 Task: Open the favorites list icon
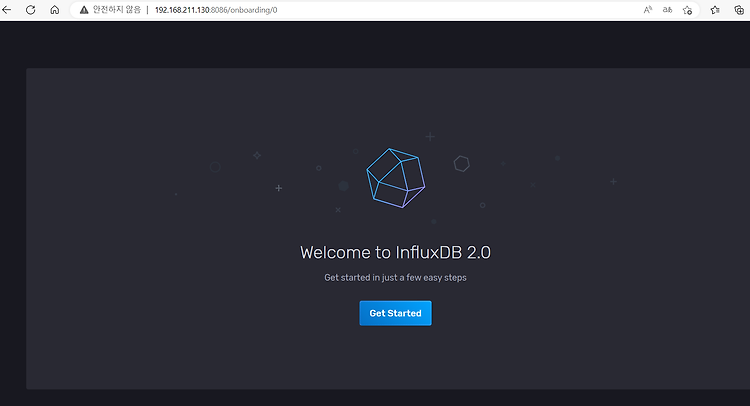click(x=715, y=10)
